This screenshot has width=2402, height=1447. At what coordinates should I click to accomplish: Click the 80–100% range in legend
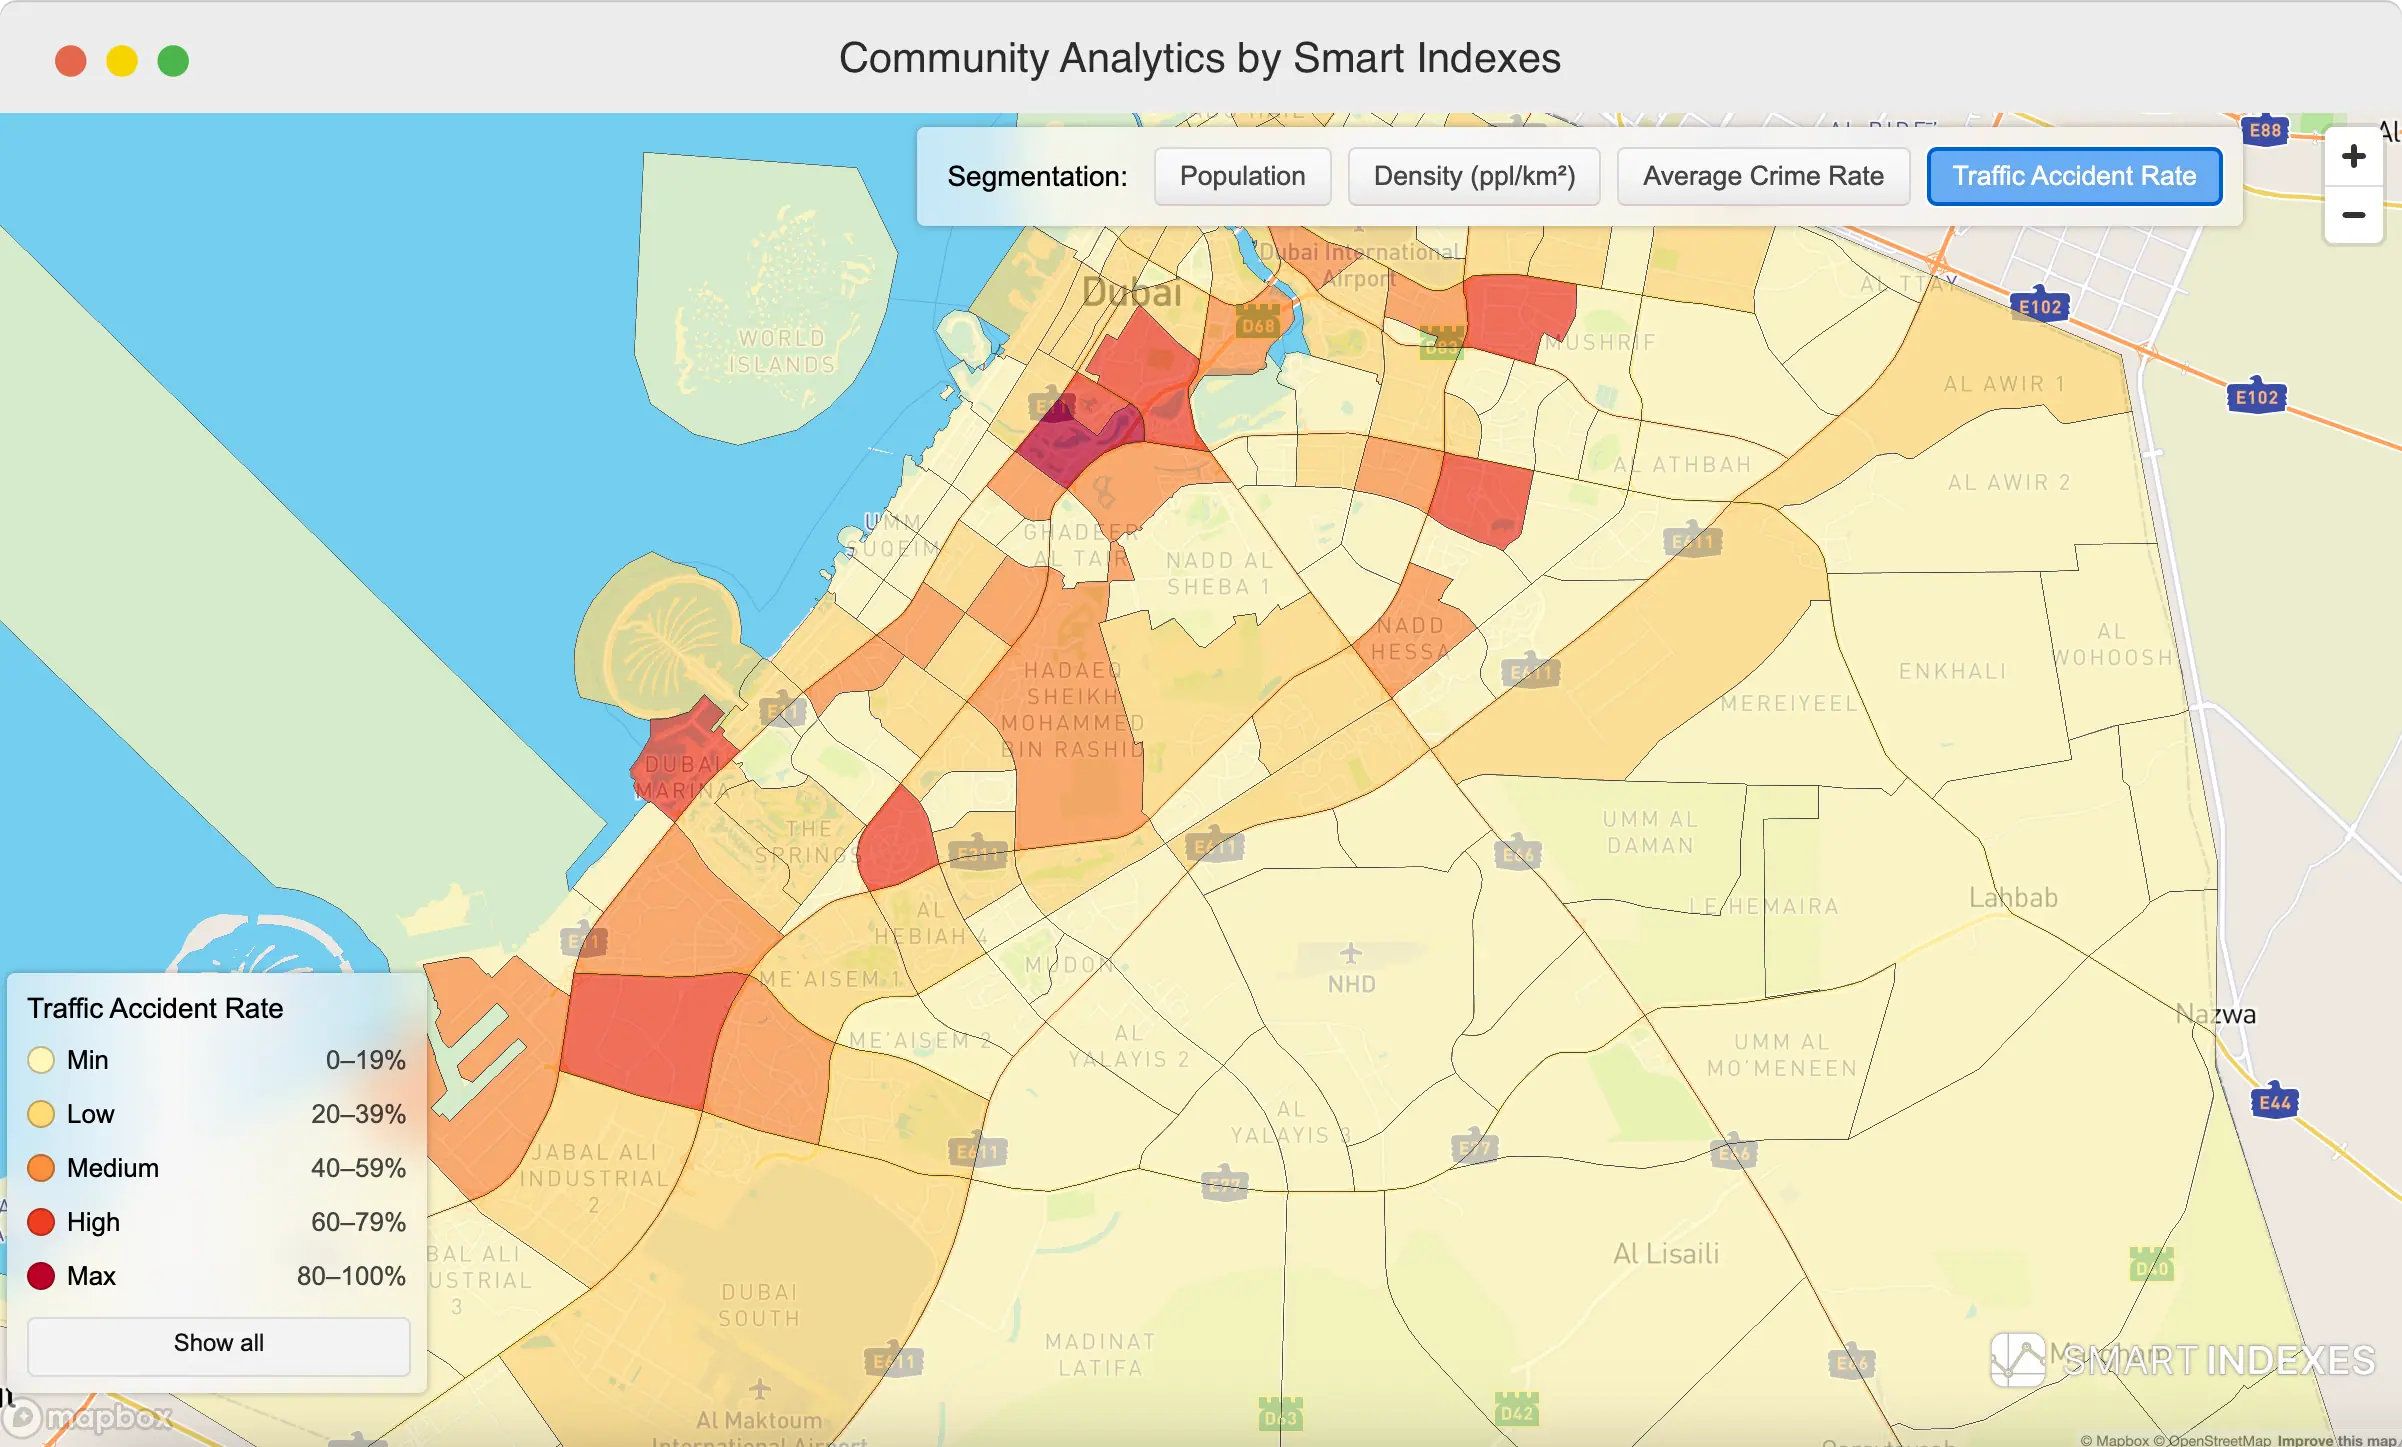(351, 1276)
